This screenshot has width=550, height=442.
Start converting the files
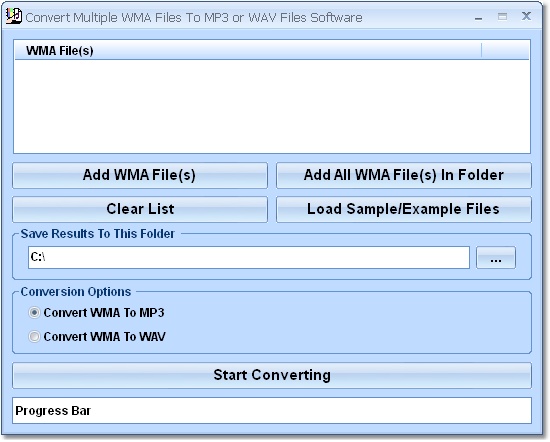[272, 375]
